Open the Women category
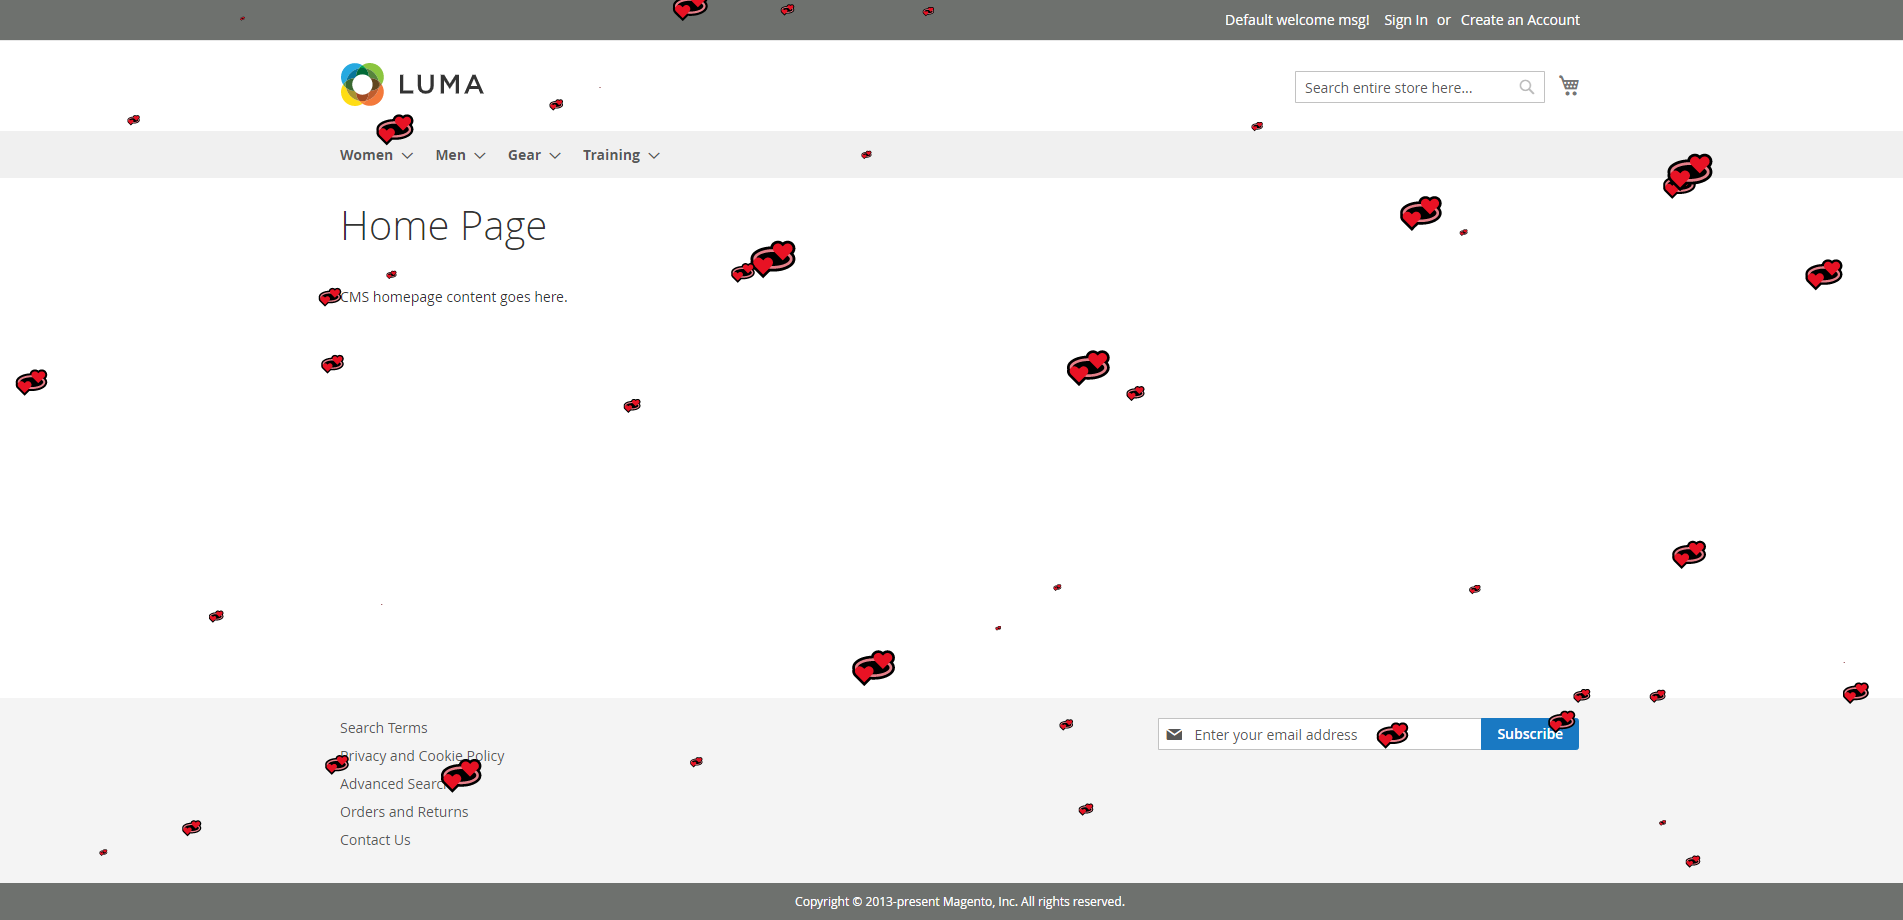1903x920 pixels. [x=366, y=155]
